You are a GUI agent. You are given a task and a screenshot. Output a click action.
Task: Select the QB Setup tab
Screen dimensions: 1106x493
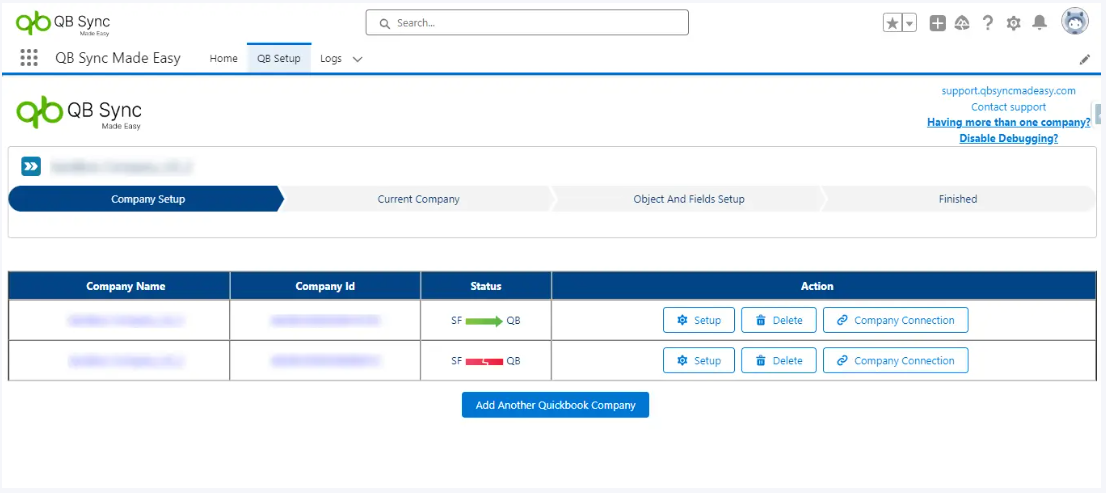point(279,59)
